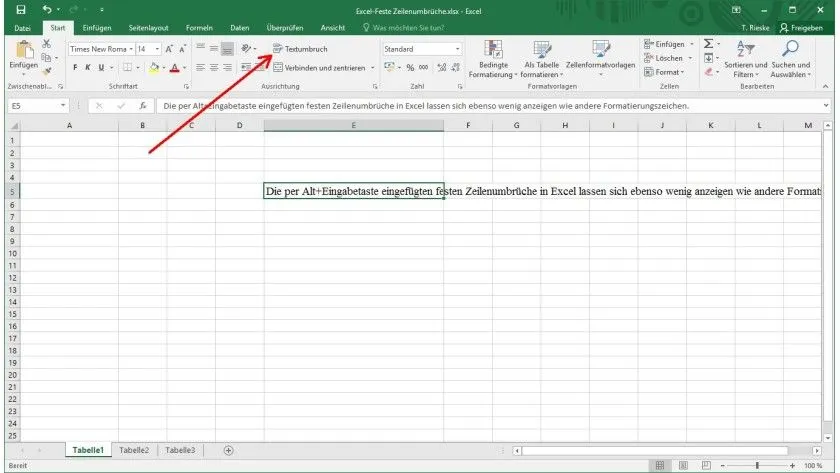This screenshot has height=473, width=840.
Task: Open Bedingte Formatierung menu
Action: pyautogui.click(x=493, y=59)
